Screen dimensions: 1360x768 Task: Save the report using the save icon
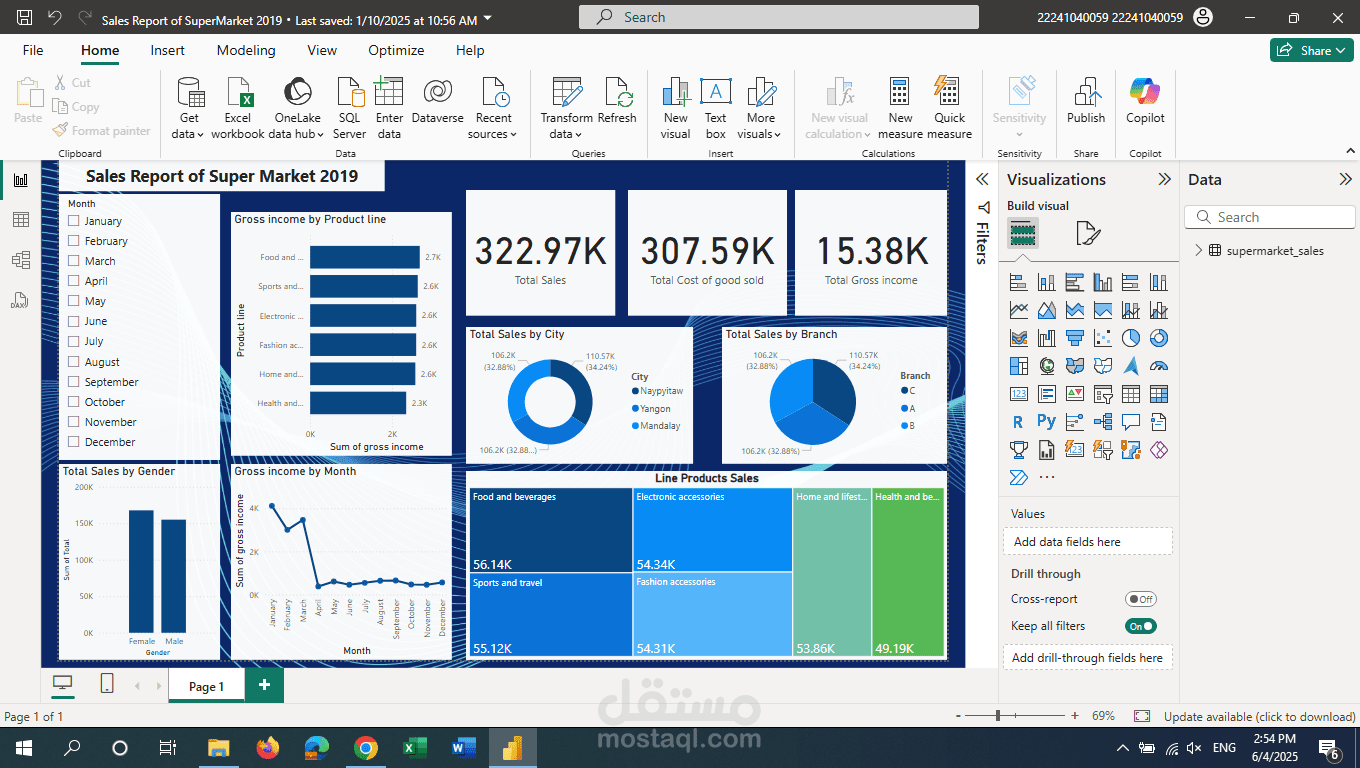coord(24,18)
